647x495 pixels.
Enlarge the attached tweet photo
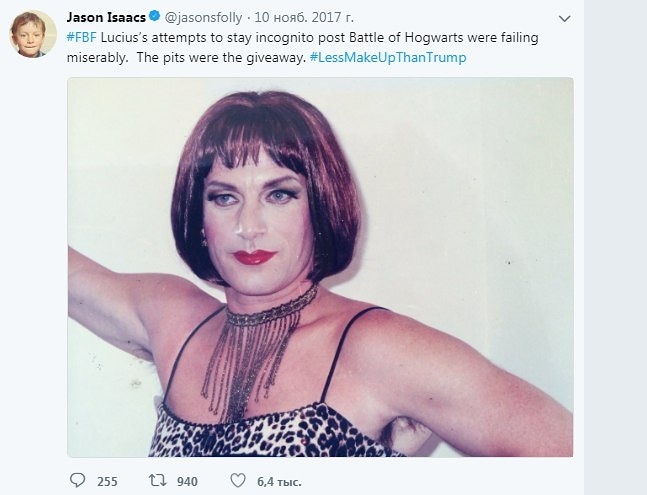(x=320, y=267)
